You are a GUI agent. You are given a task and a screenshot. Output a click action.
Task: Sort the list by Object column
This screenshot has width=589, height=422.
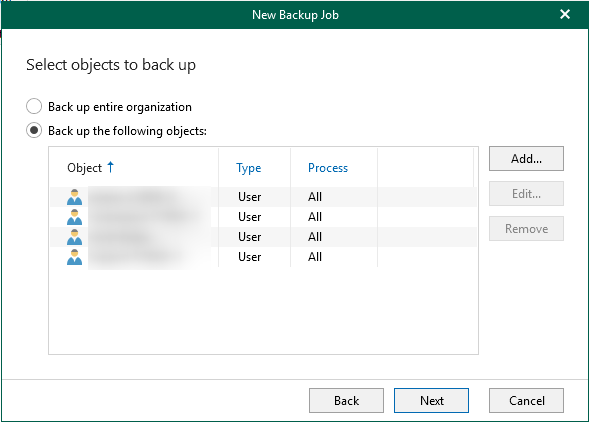pyautogui.click(x=85, y=168)
